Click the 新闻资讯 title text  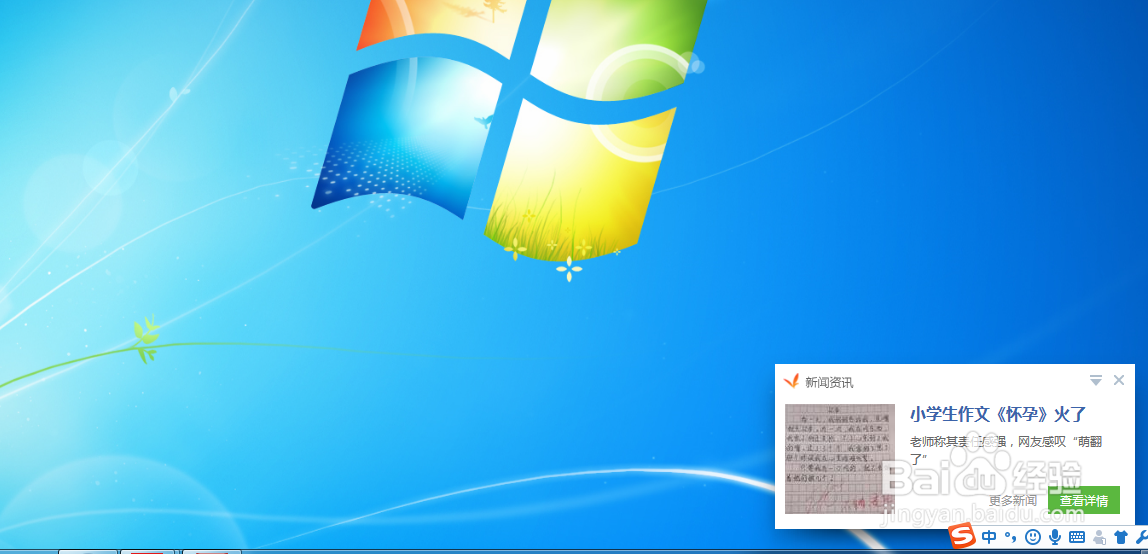coord(829,382)
